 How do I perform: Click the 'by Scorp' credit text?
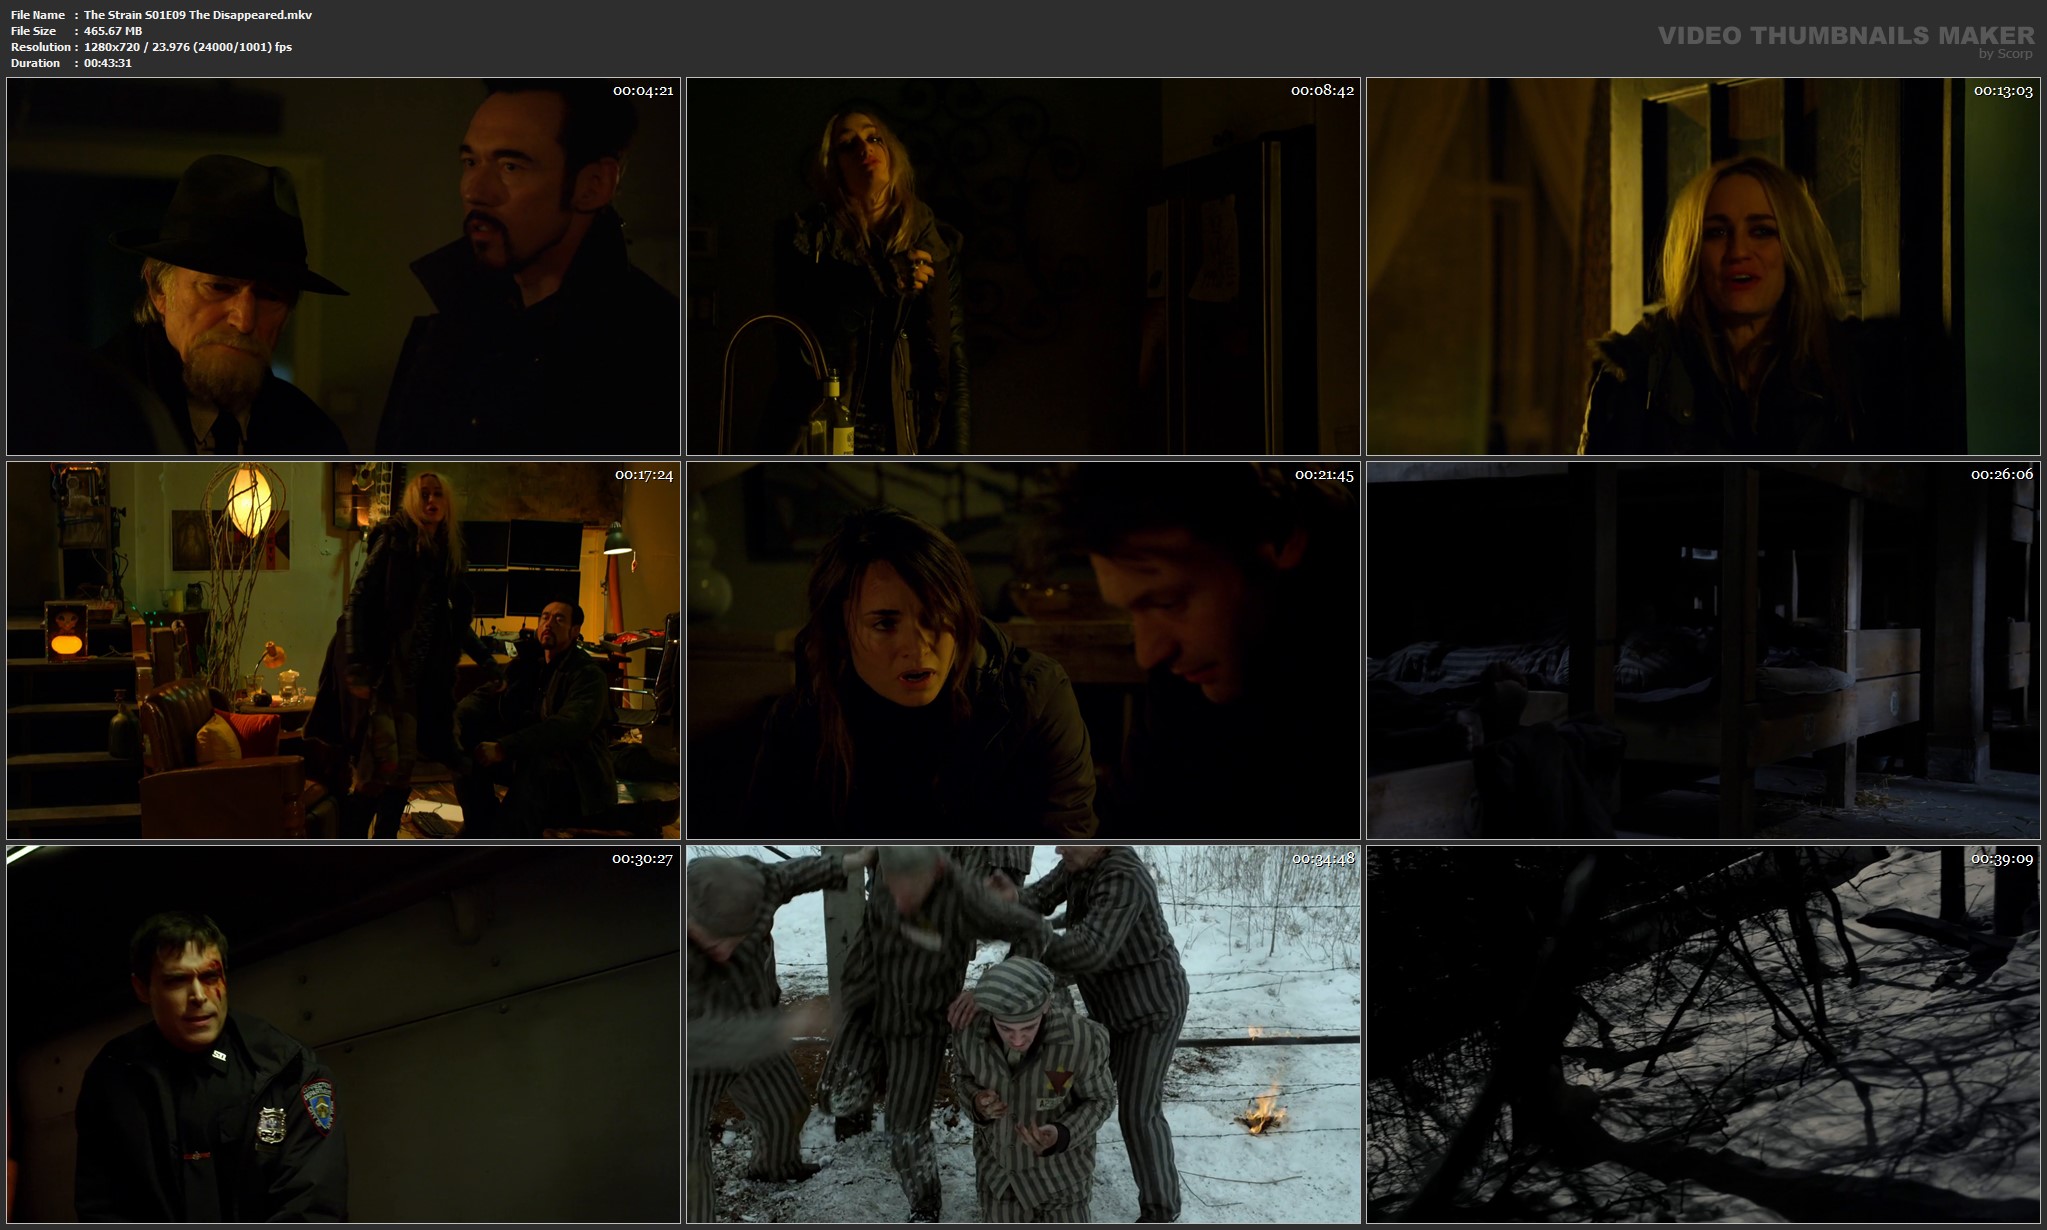pyautogui.click(x=2005, y=54)
